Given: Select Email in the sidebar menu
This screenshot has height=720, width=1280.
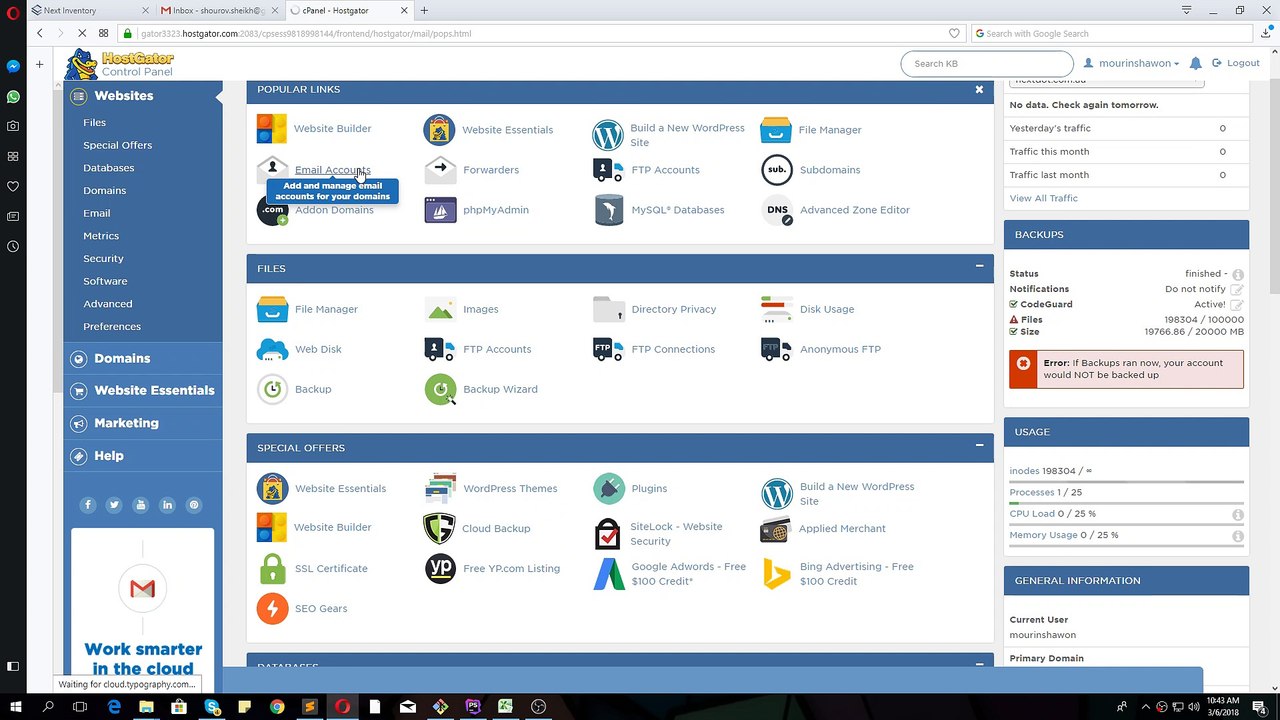Looking at the screenshot, I should 97,213.
